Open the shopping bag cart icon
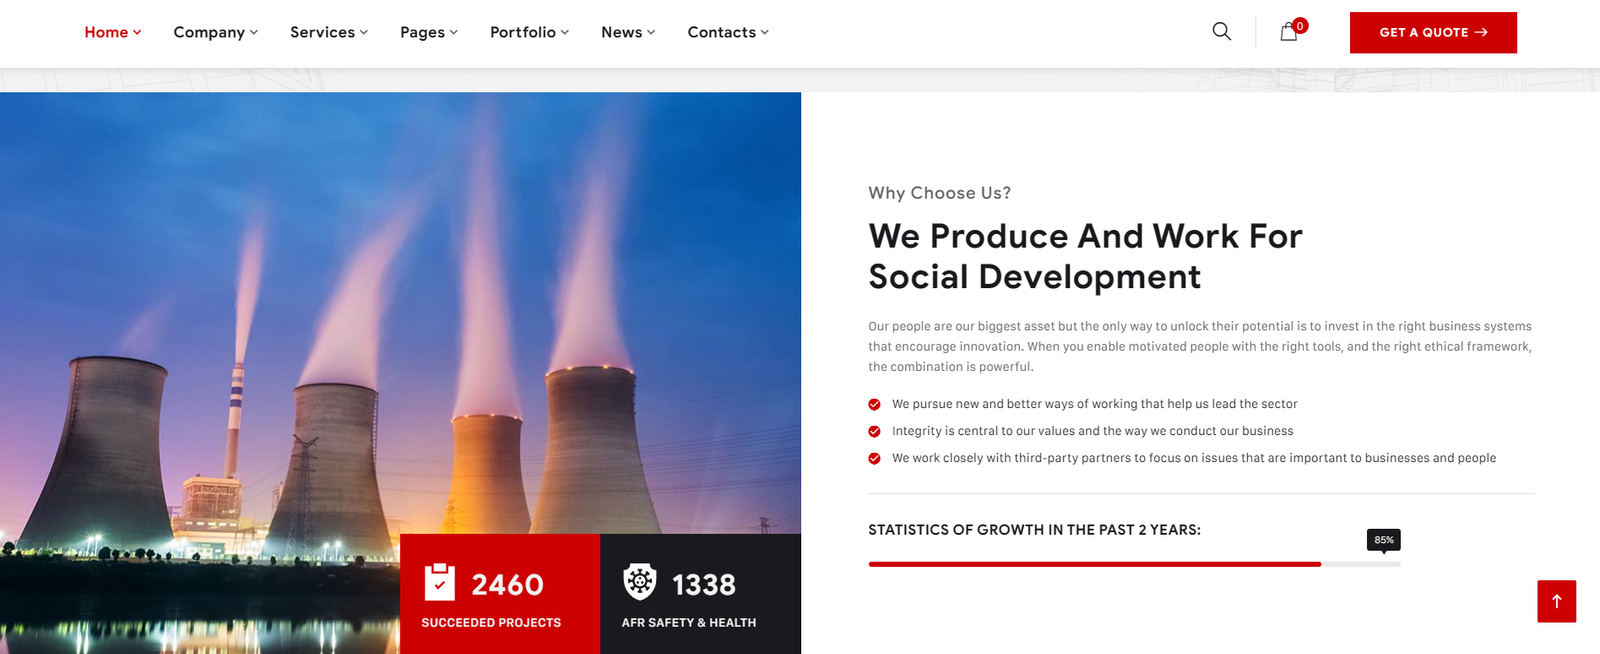Screen dimensions: 1600x654 coord(1288,33)
